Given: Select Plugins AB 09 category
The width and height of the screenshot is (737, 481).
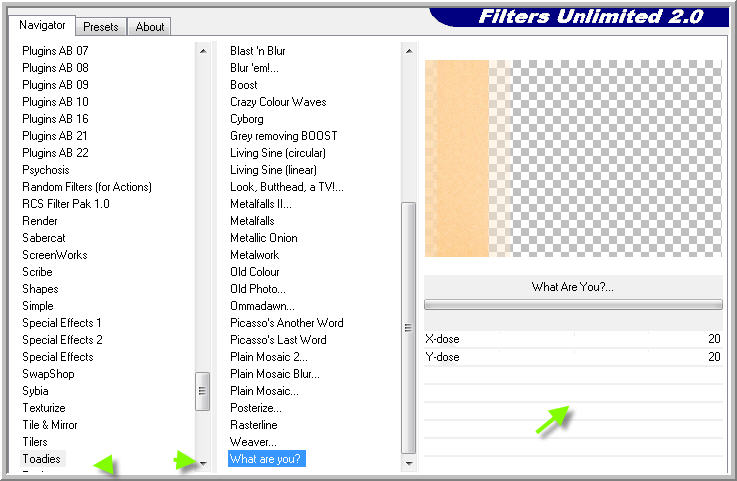Looking at the screenshot, I should point(55,85).
